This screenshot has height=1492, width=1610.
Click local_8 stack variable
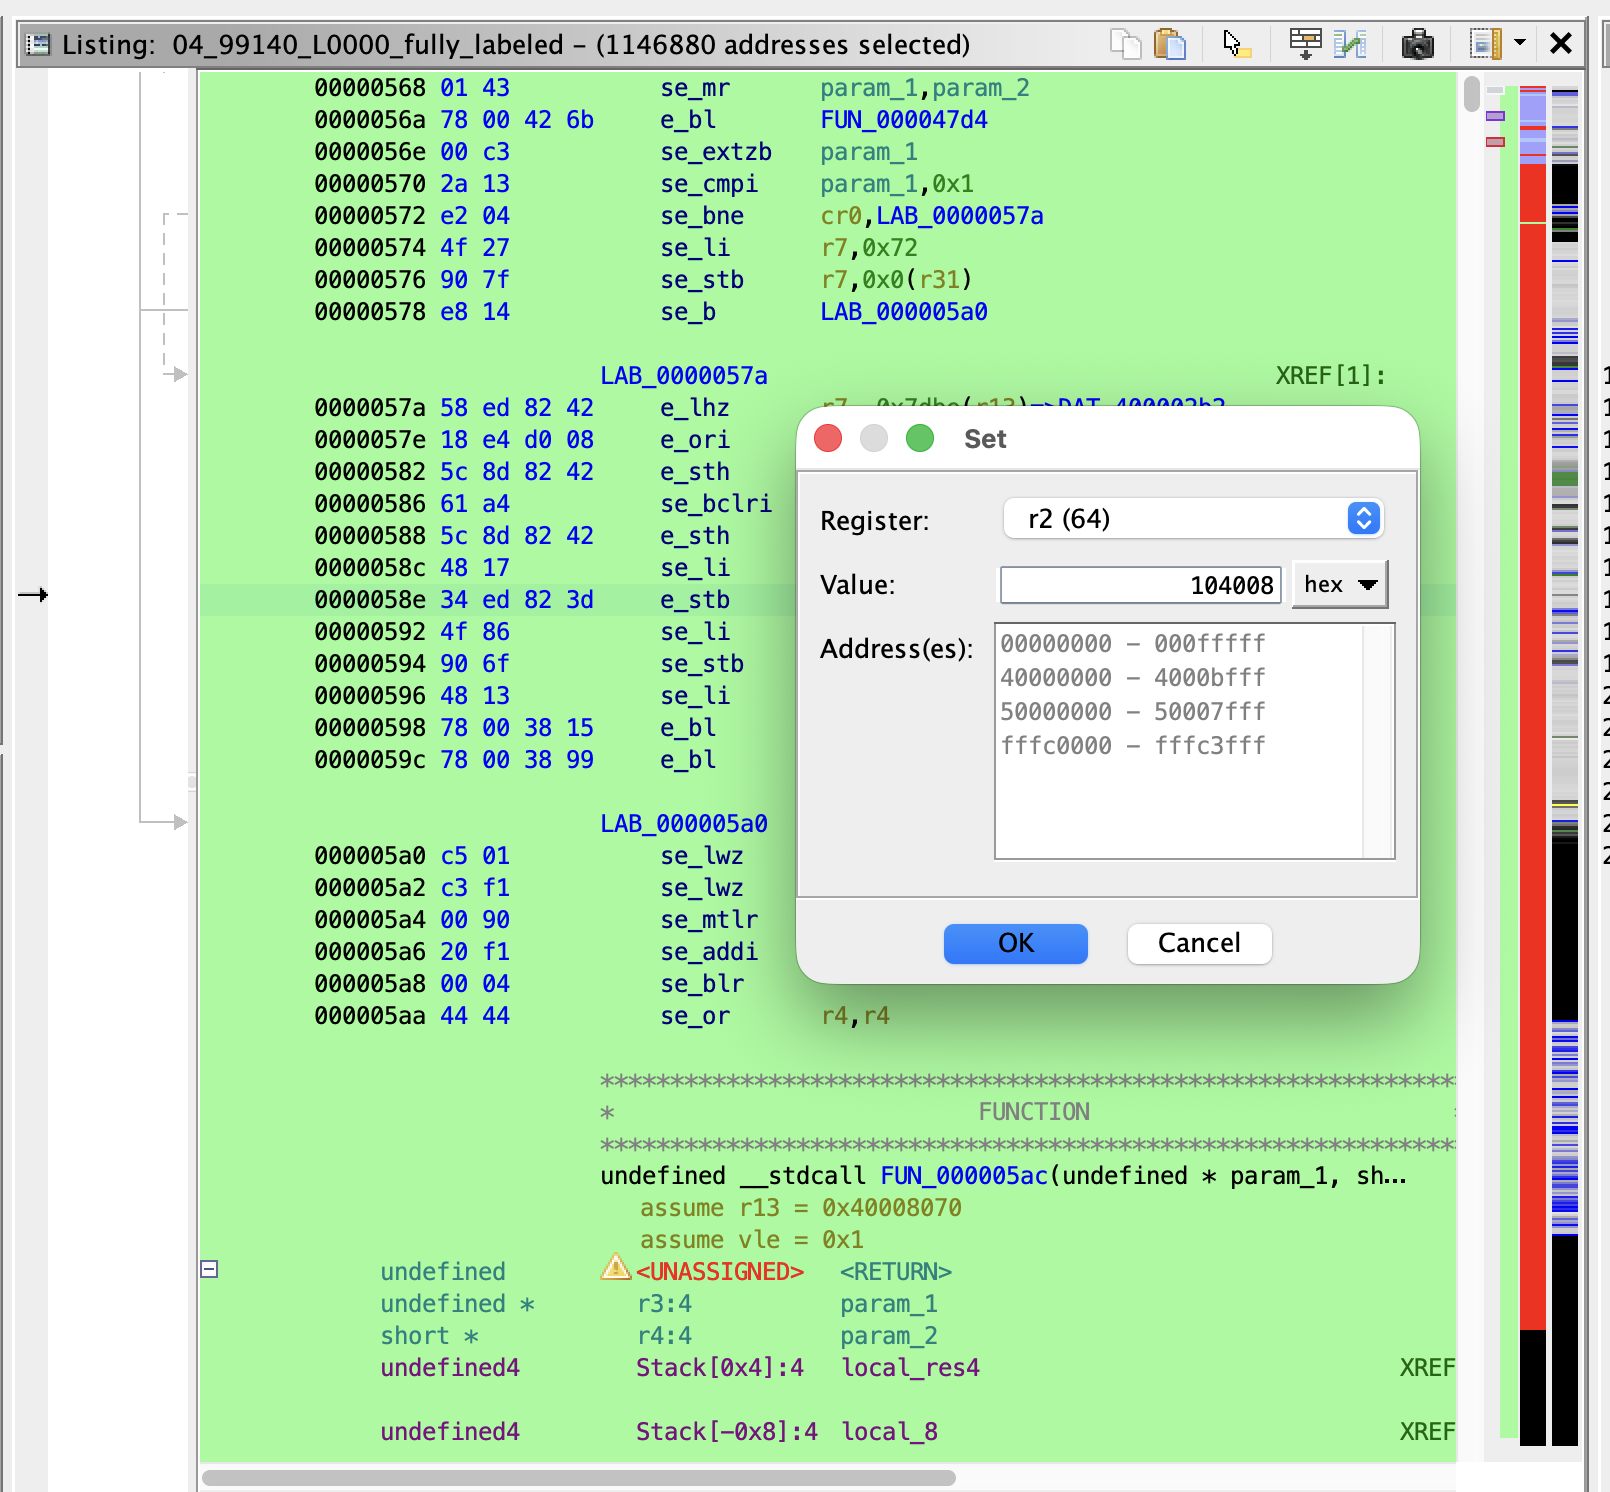(x=890, y=1432)
